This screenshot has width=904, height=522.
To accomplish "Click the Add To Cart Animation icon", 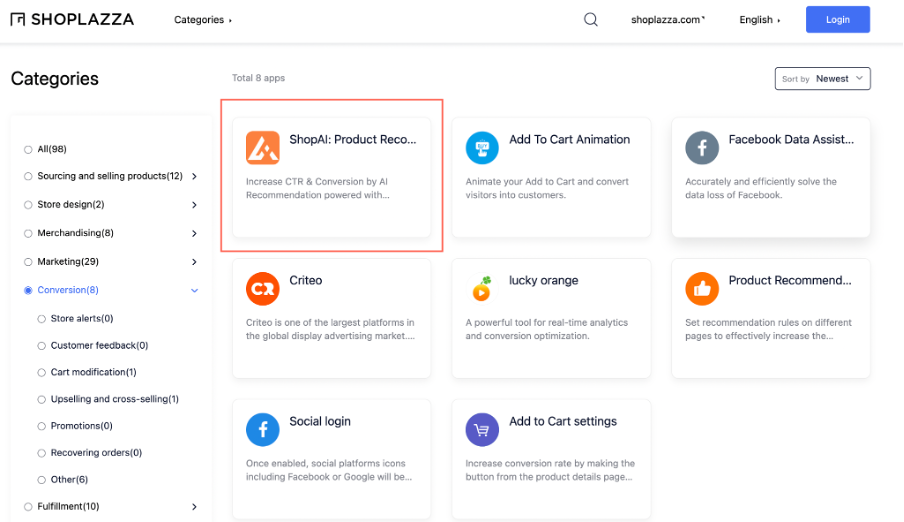I will 482,148.
